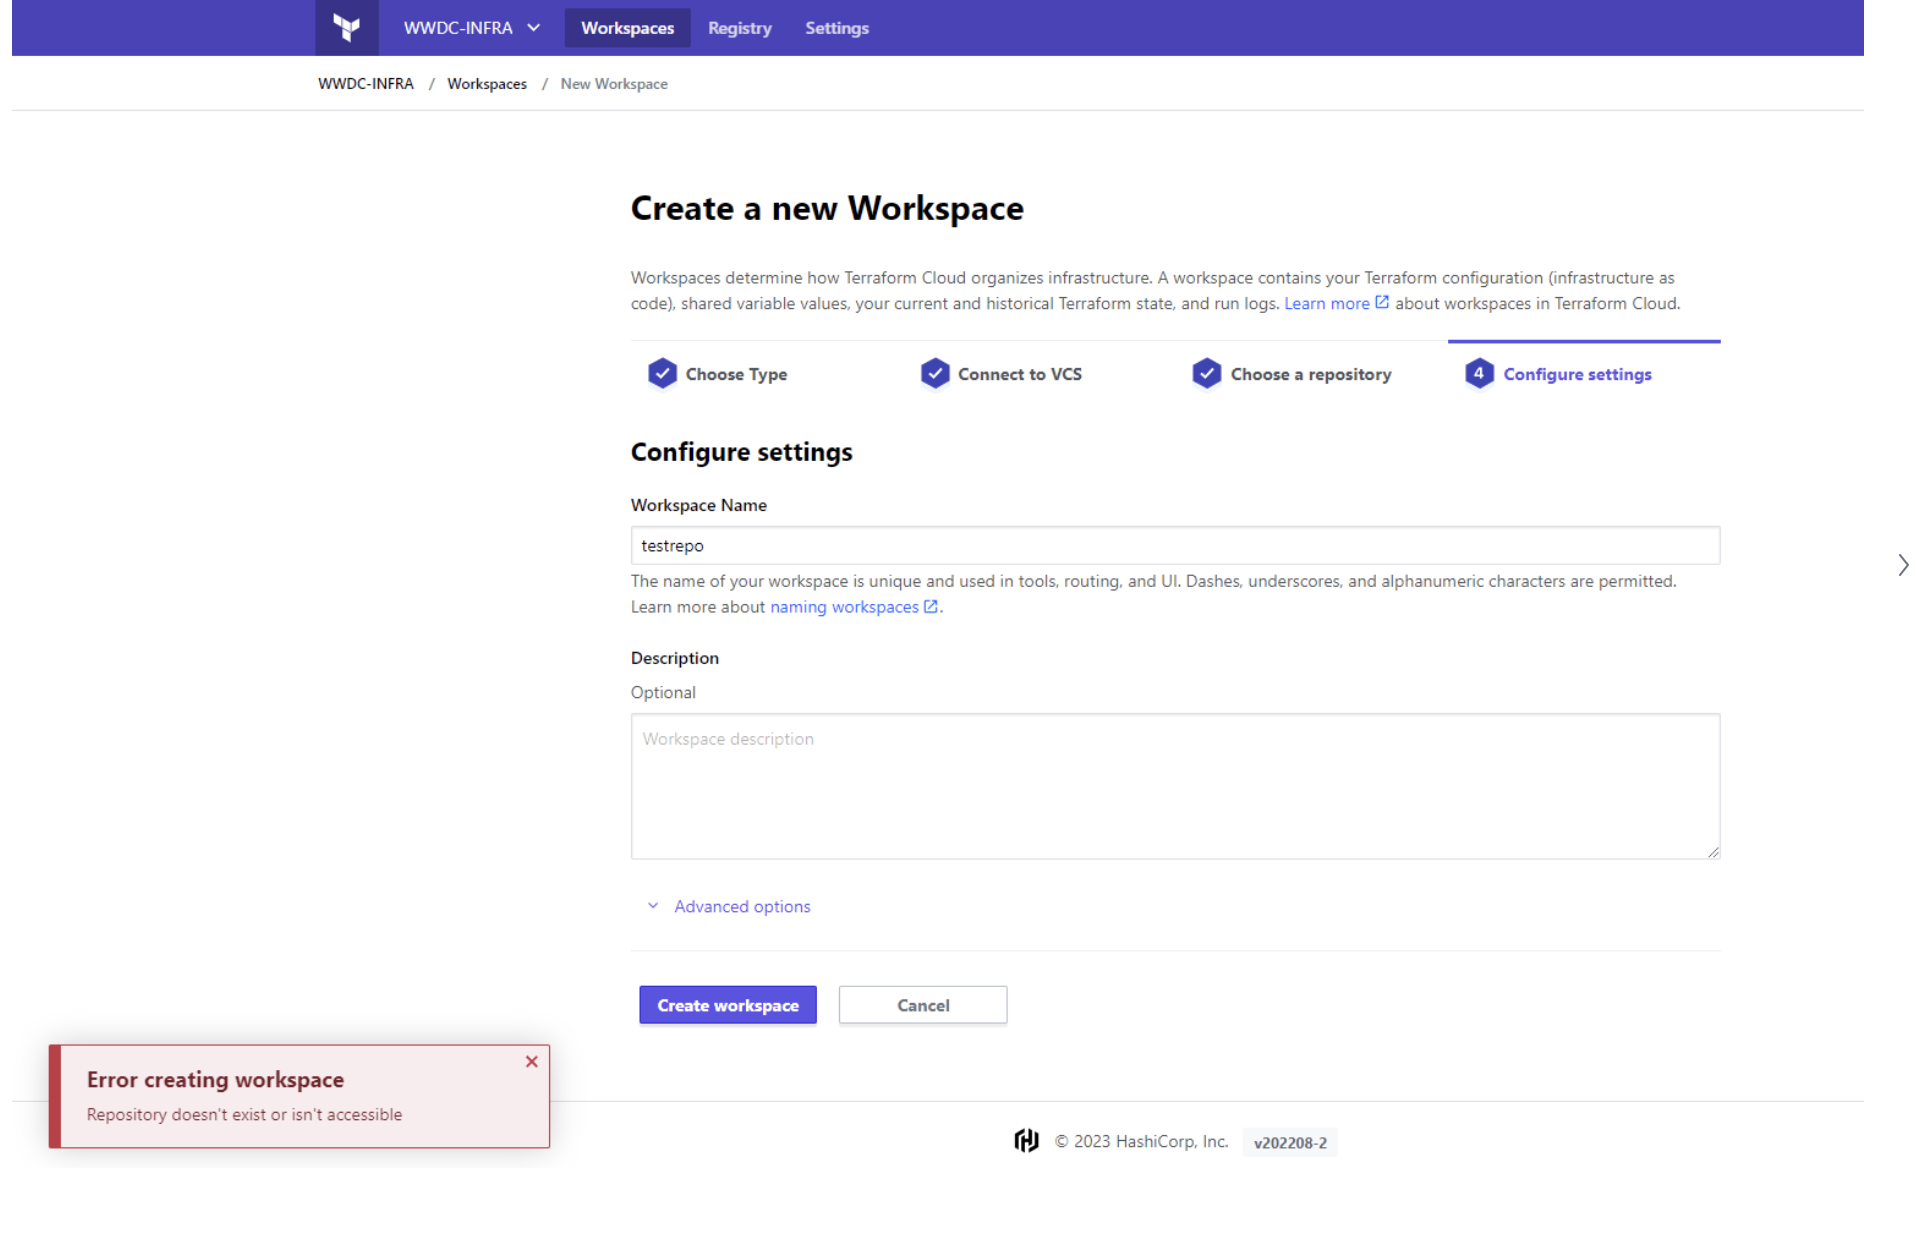
Task: Click the Choose a repository checkmark icon
Action: click(x=1206, y=374)
